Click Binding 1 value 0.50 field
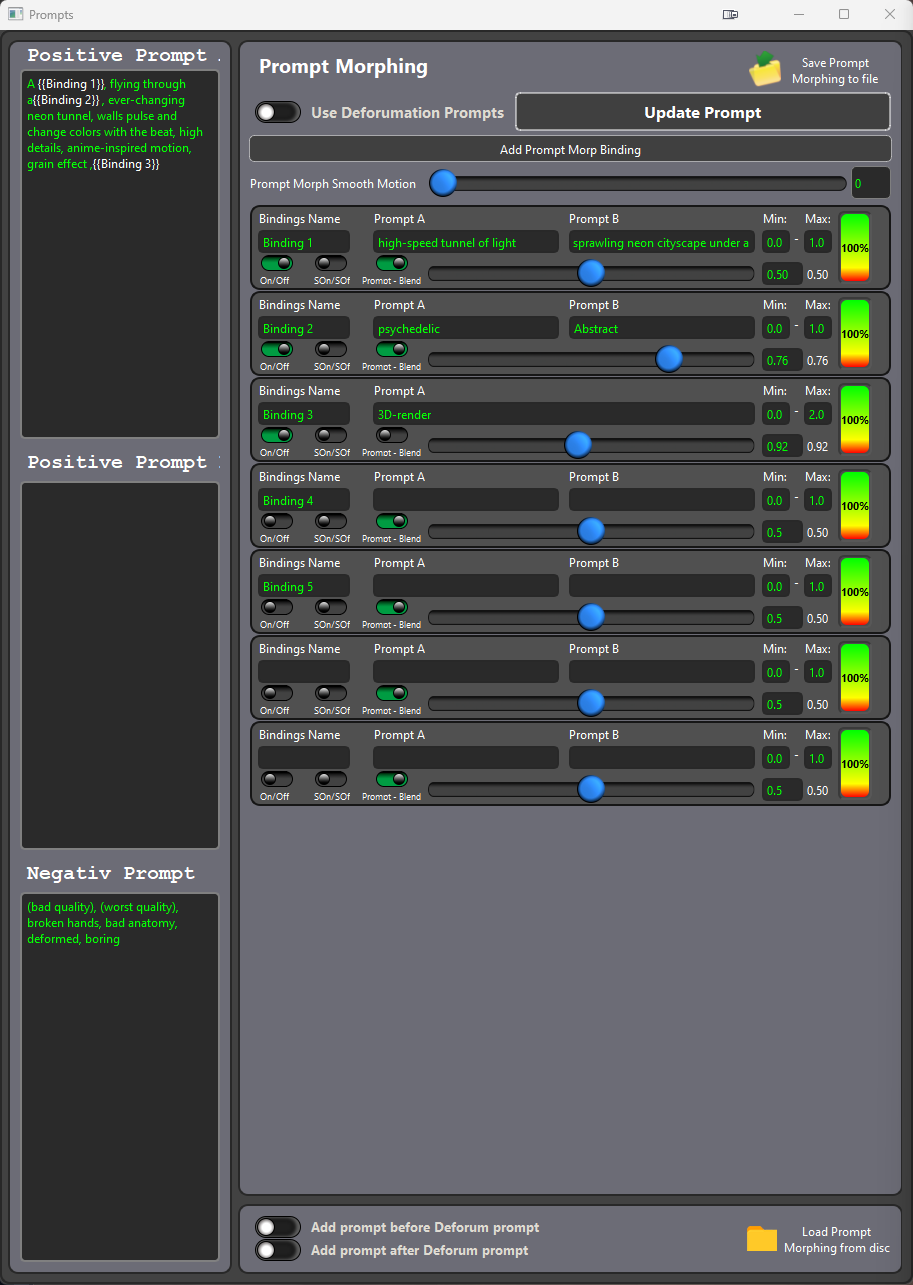The height and width of the screenshot is (1285, 913). coord(782,274)
